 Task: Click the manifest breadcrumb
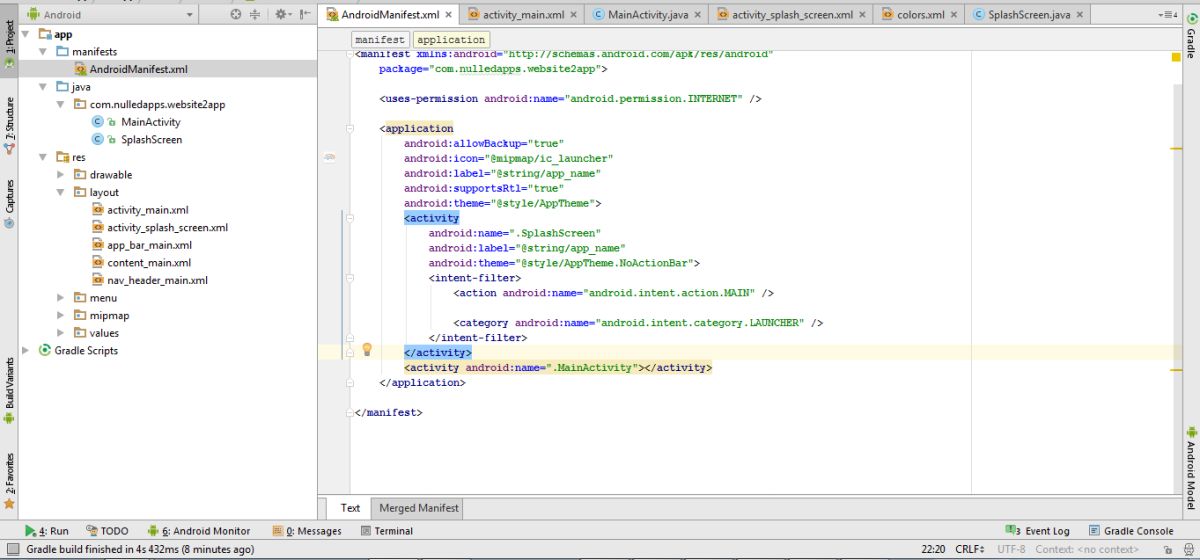click(380, 39)
